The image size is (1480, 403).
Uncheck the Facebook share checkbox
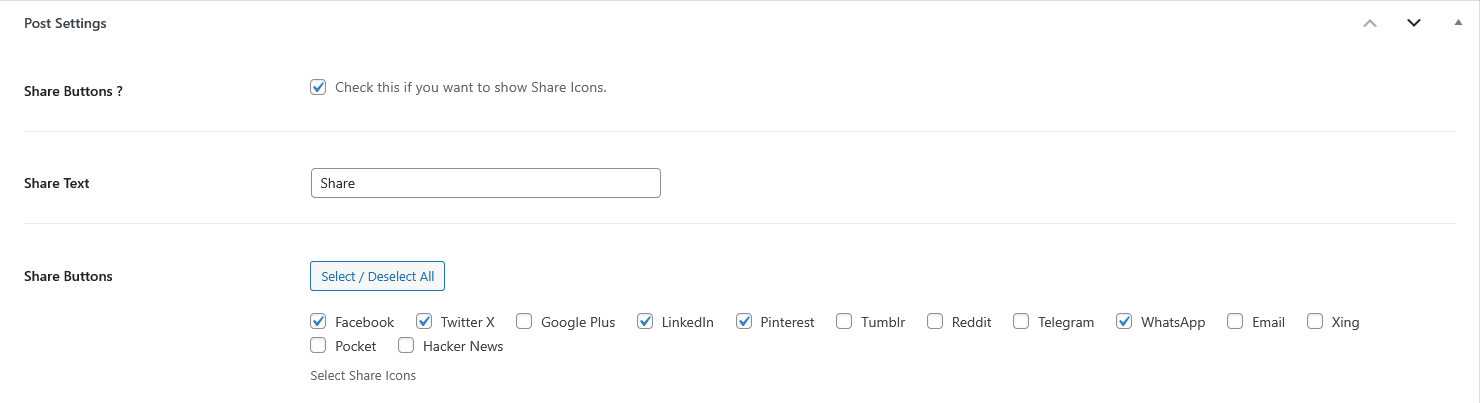point(319,322)
